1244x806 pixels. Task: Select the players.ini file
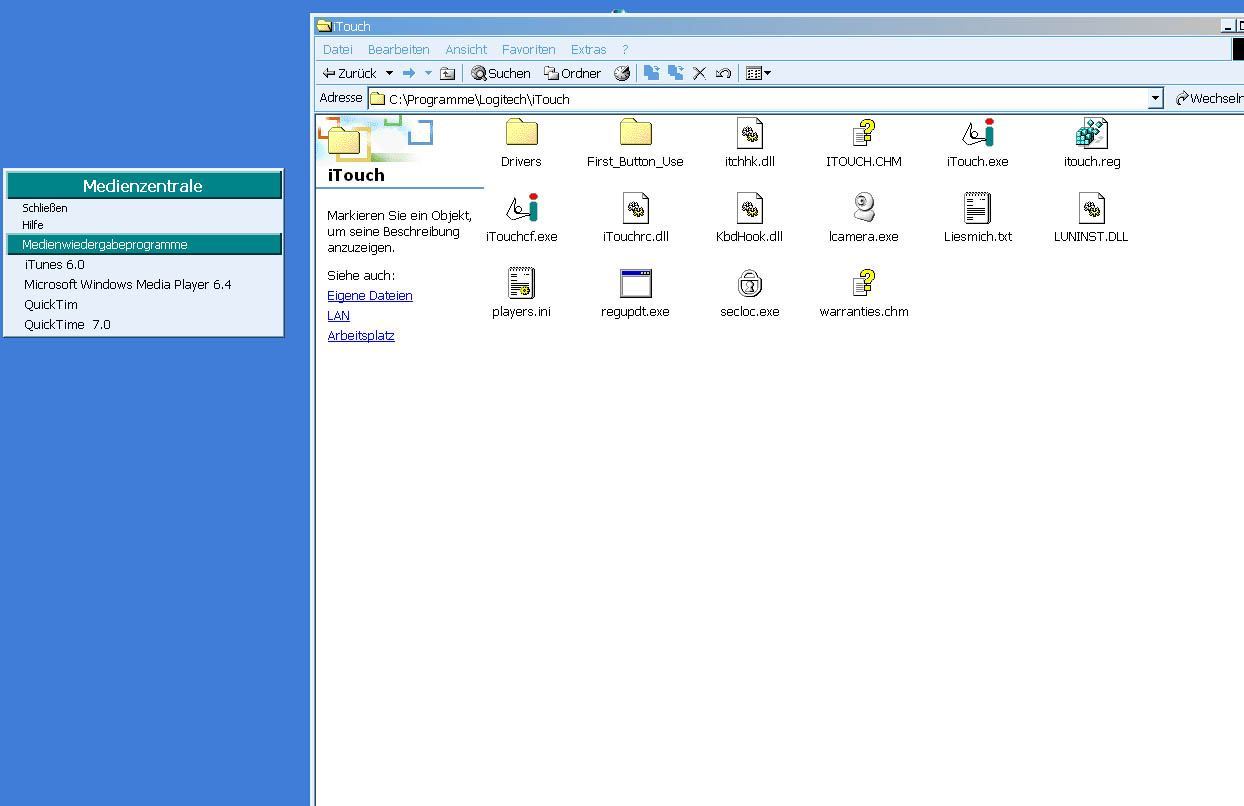click(521, 293)
